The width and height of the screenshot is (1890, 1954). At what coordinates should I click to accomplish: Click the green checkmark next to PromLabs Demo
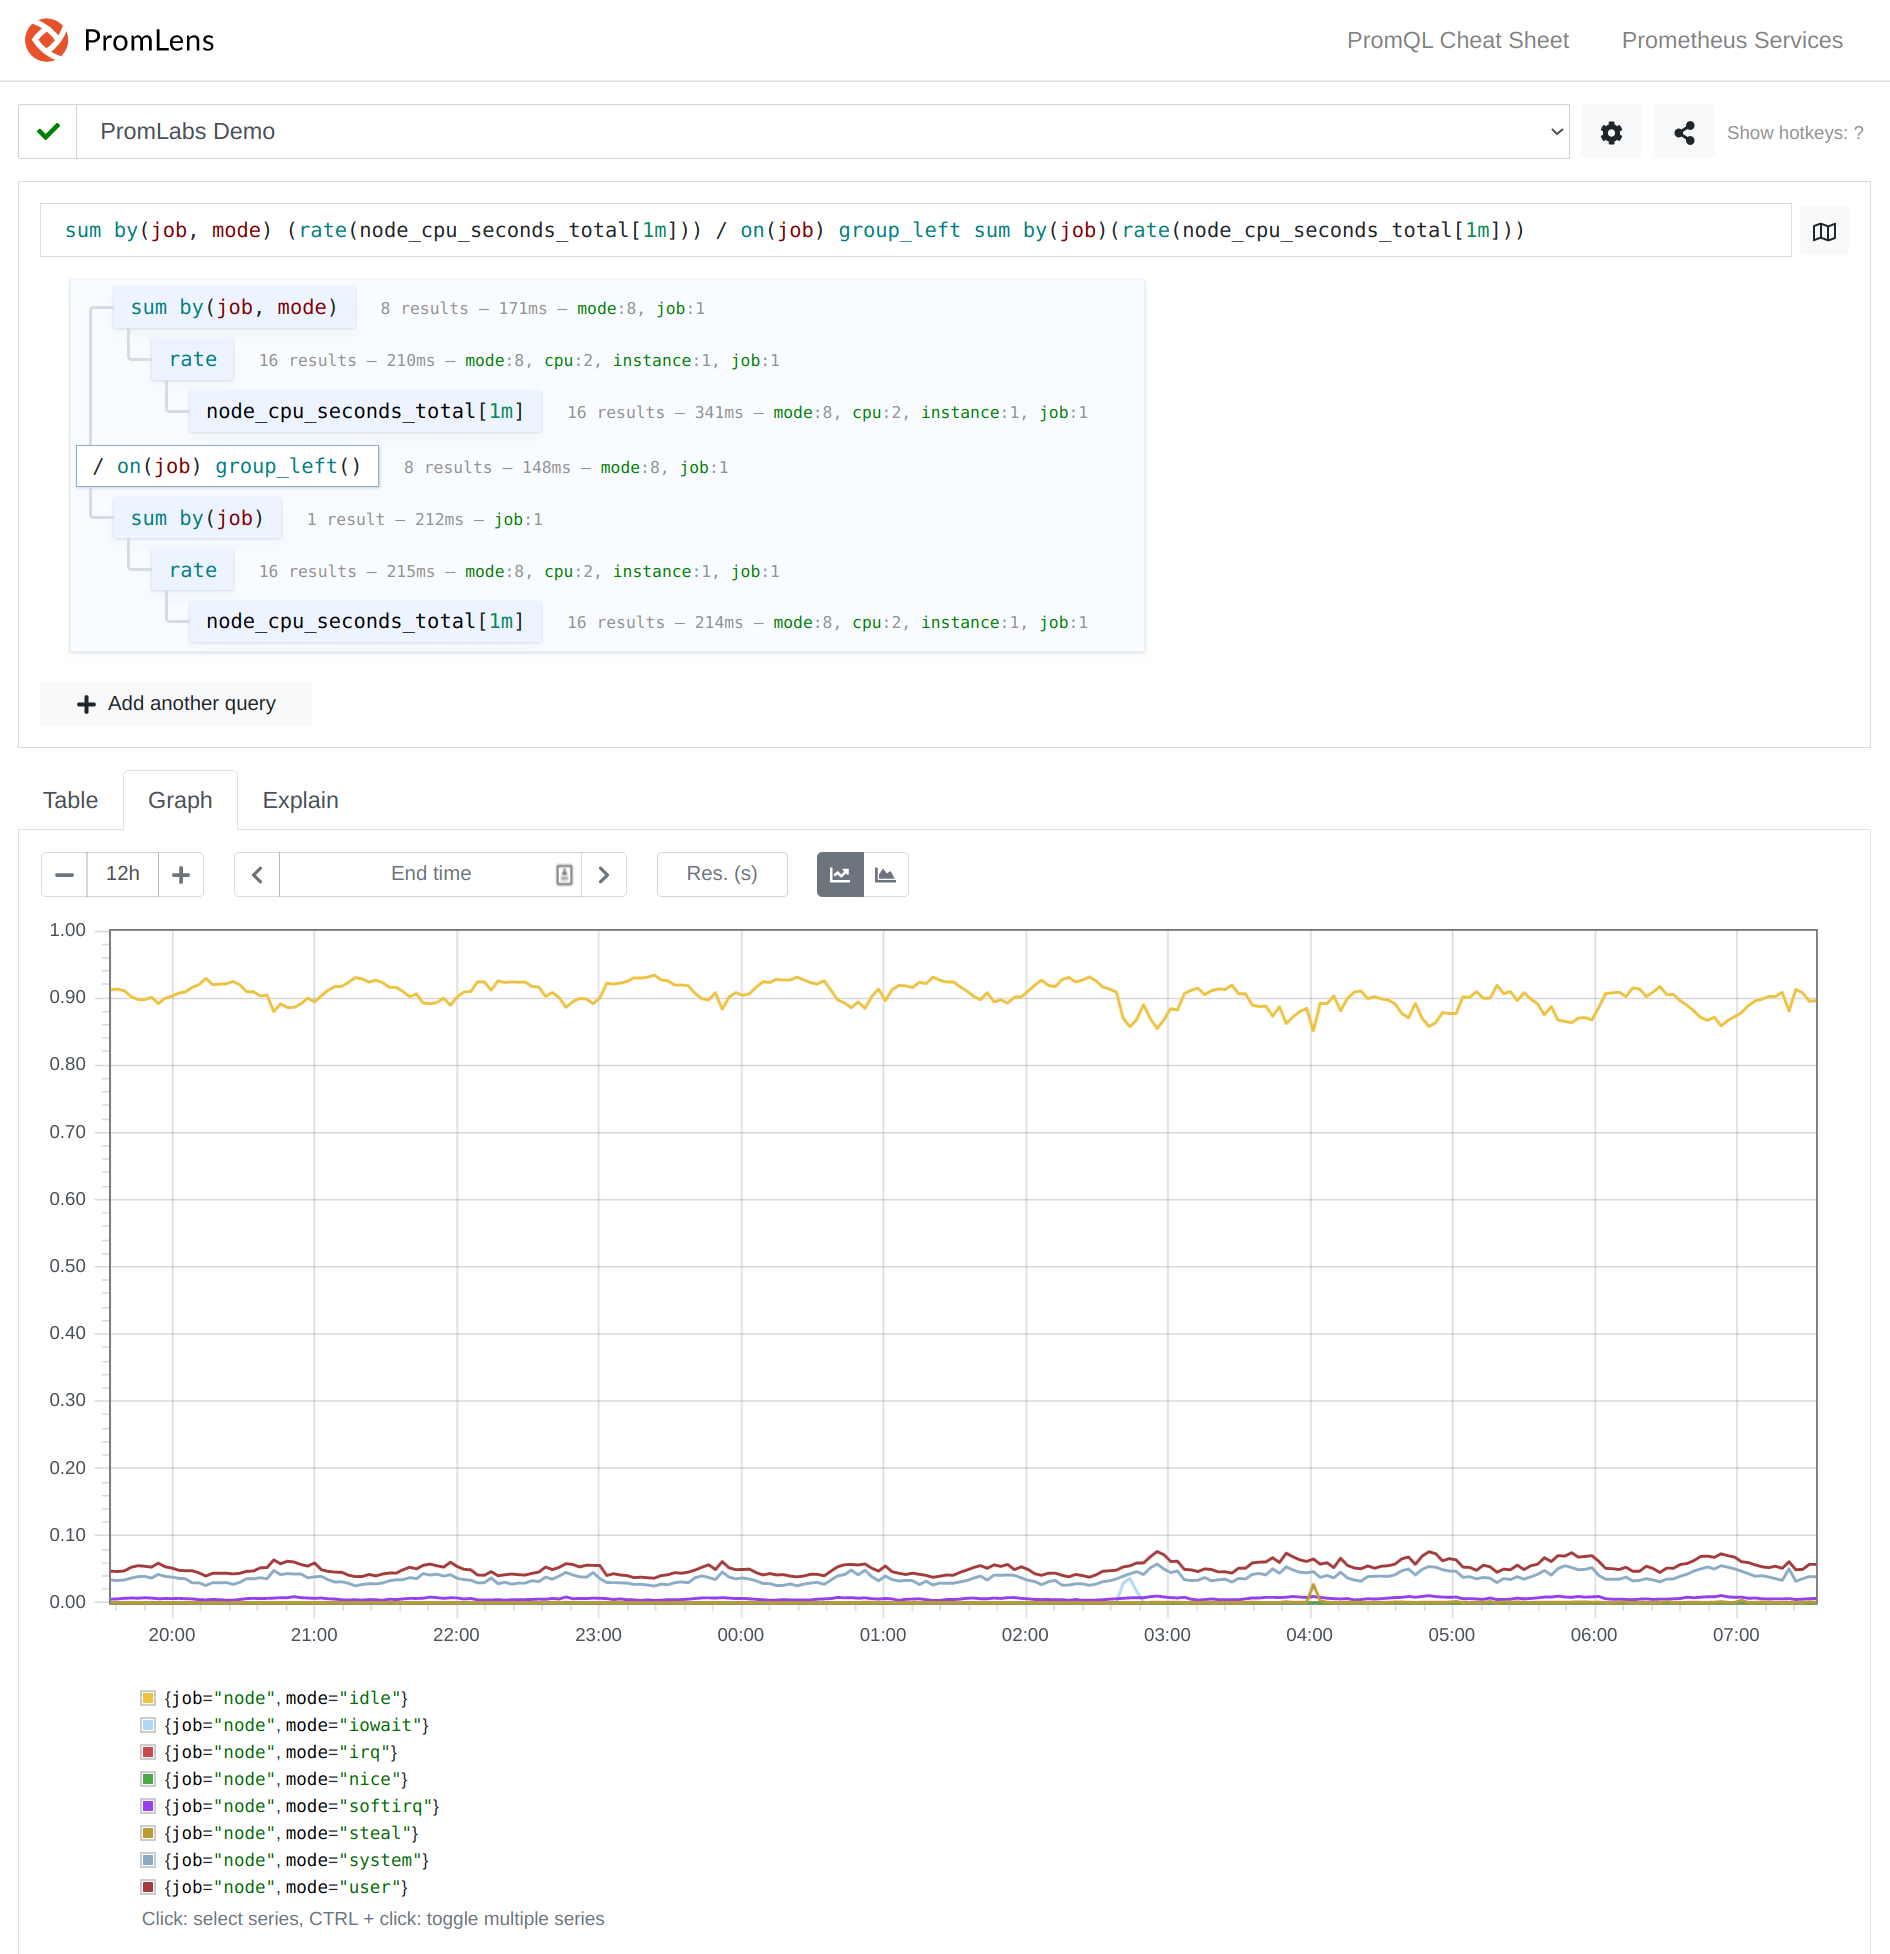47,131
